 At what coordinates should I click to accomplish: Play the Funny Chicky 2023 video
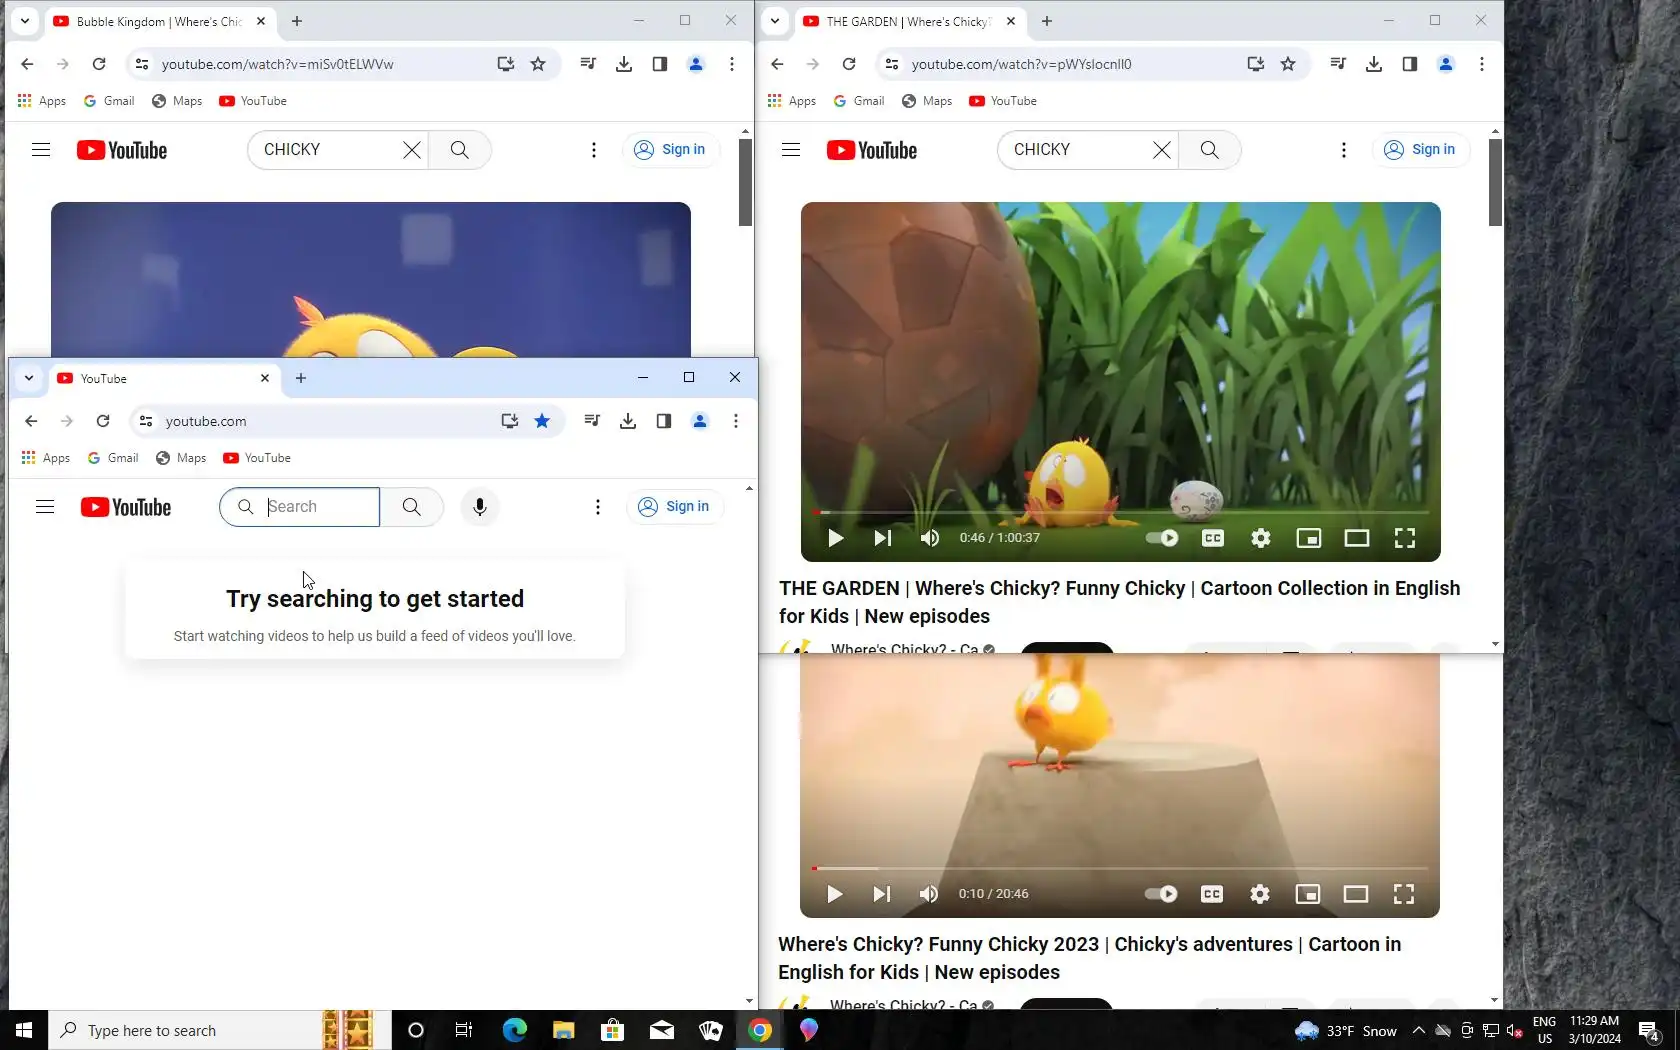[x=835, y=894]
